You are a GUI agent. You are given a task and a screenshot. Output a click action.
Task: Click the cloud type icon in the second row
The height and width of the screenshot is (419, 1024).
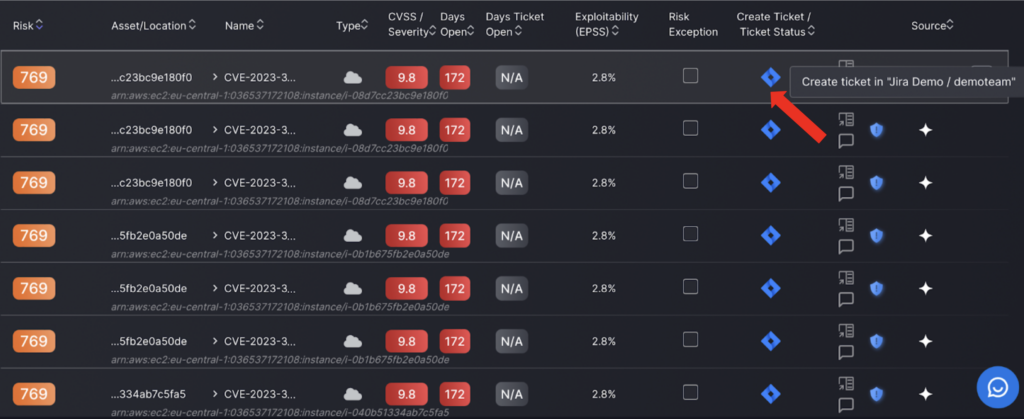coord(353,130)
